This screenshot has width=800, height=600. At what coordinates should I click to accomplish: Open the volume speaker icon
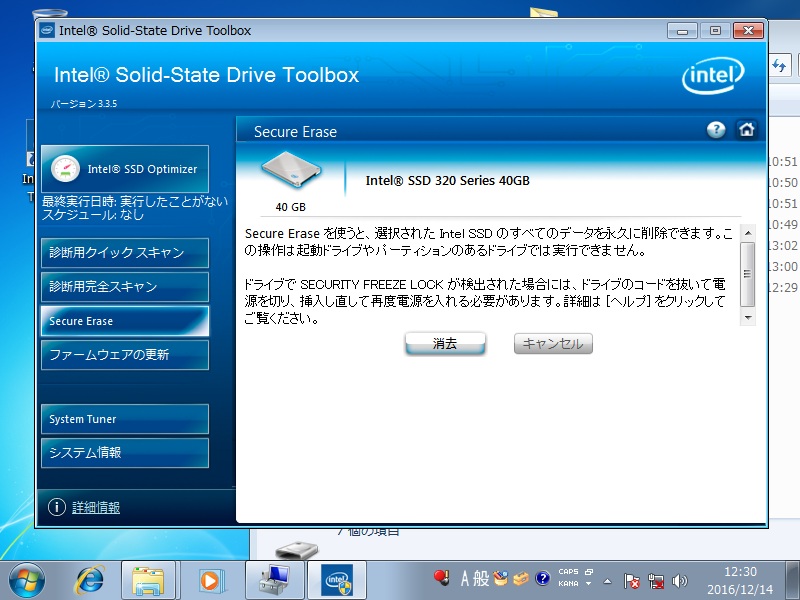click(680, 581)
